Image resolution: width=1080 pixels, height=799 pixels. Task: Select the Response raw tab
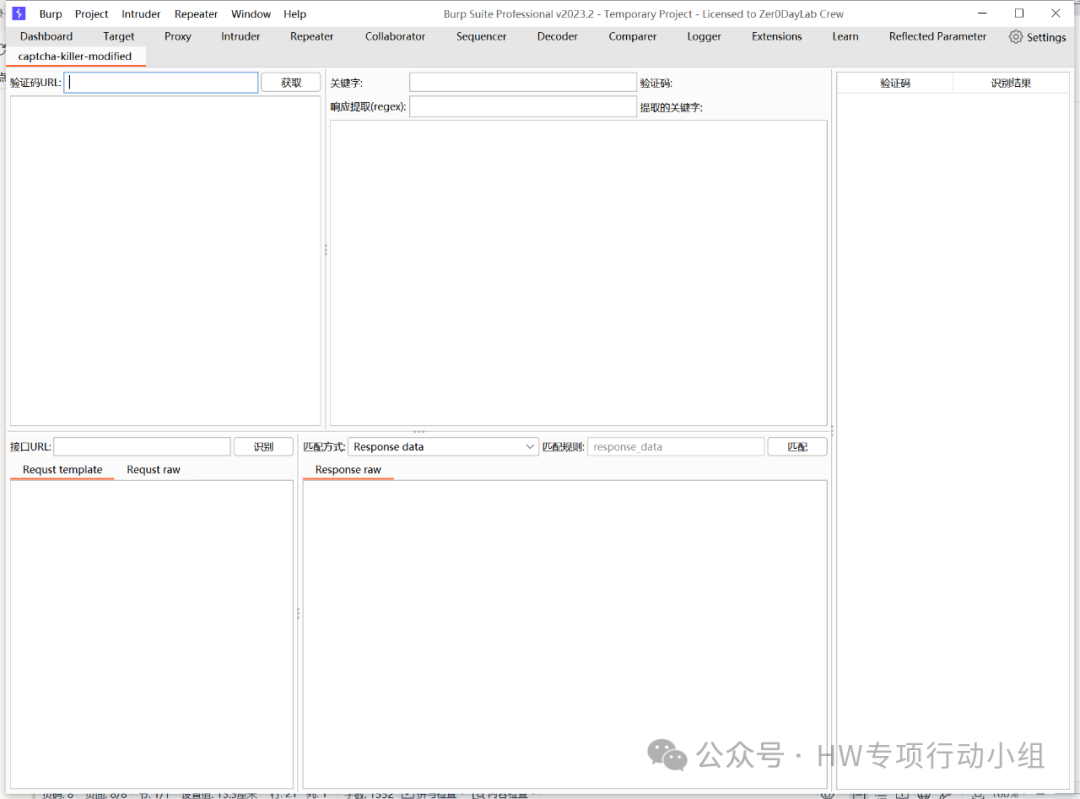[x=348, y=470]
